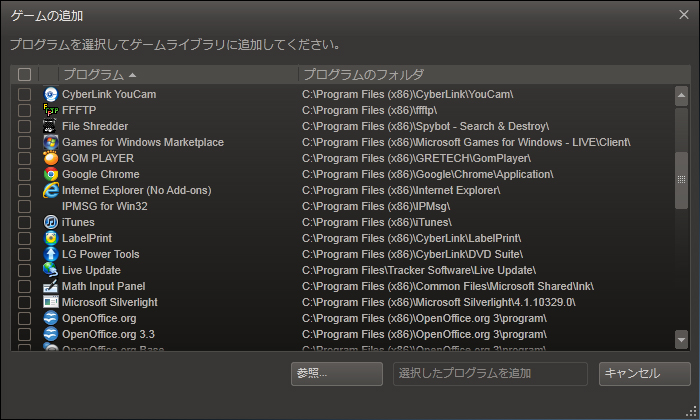Click the Math Input Panel icon

coord(50,287)
